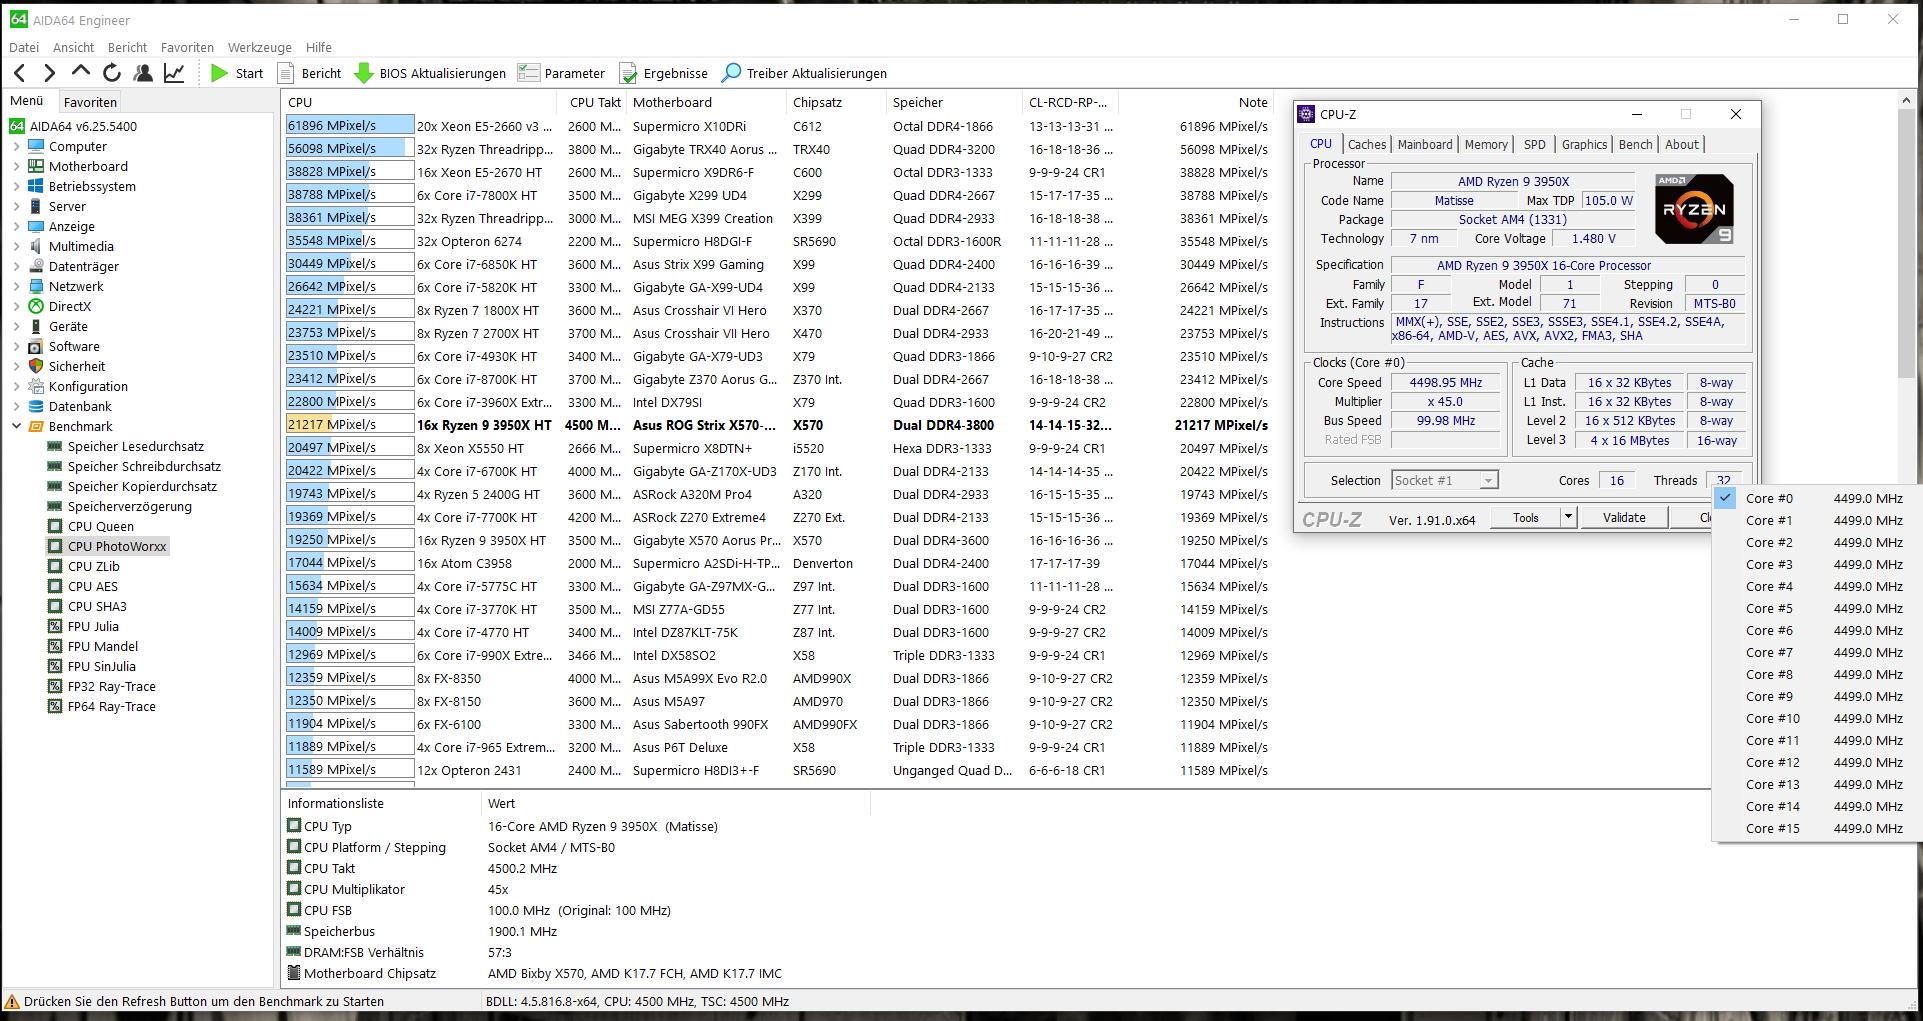The image size is (1923, 1021).
Task: Open the graph chart toolbar icon
Action: 174,73
